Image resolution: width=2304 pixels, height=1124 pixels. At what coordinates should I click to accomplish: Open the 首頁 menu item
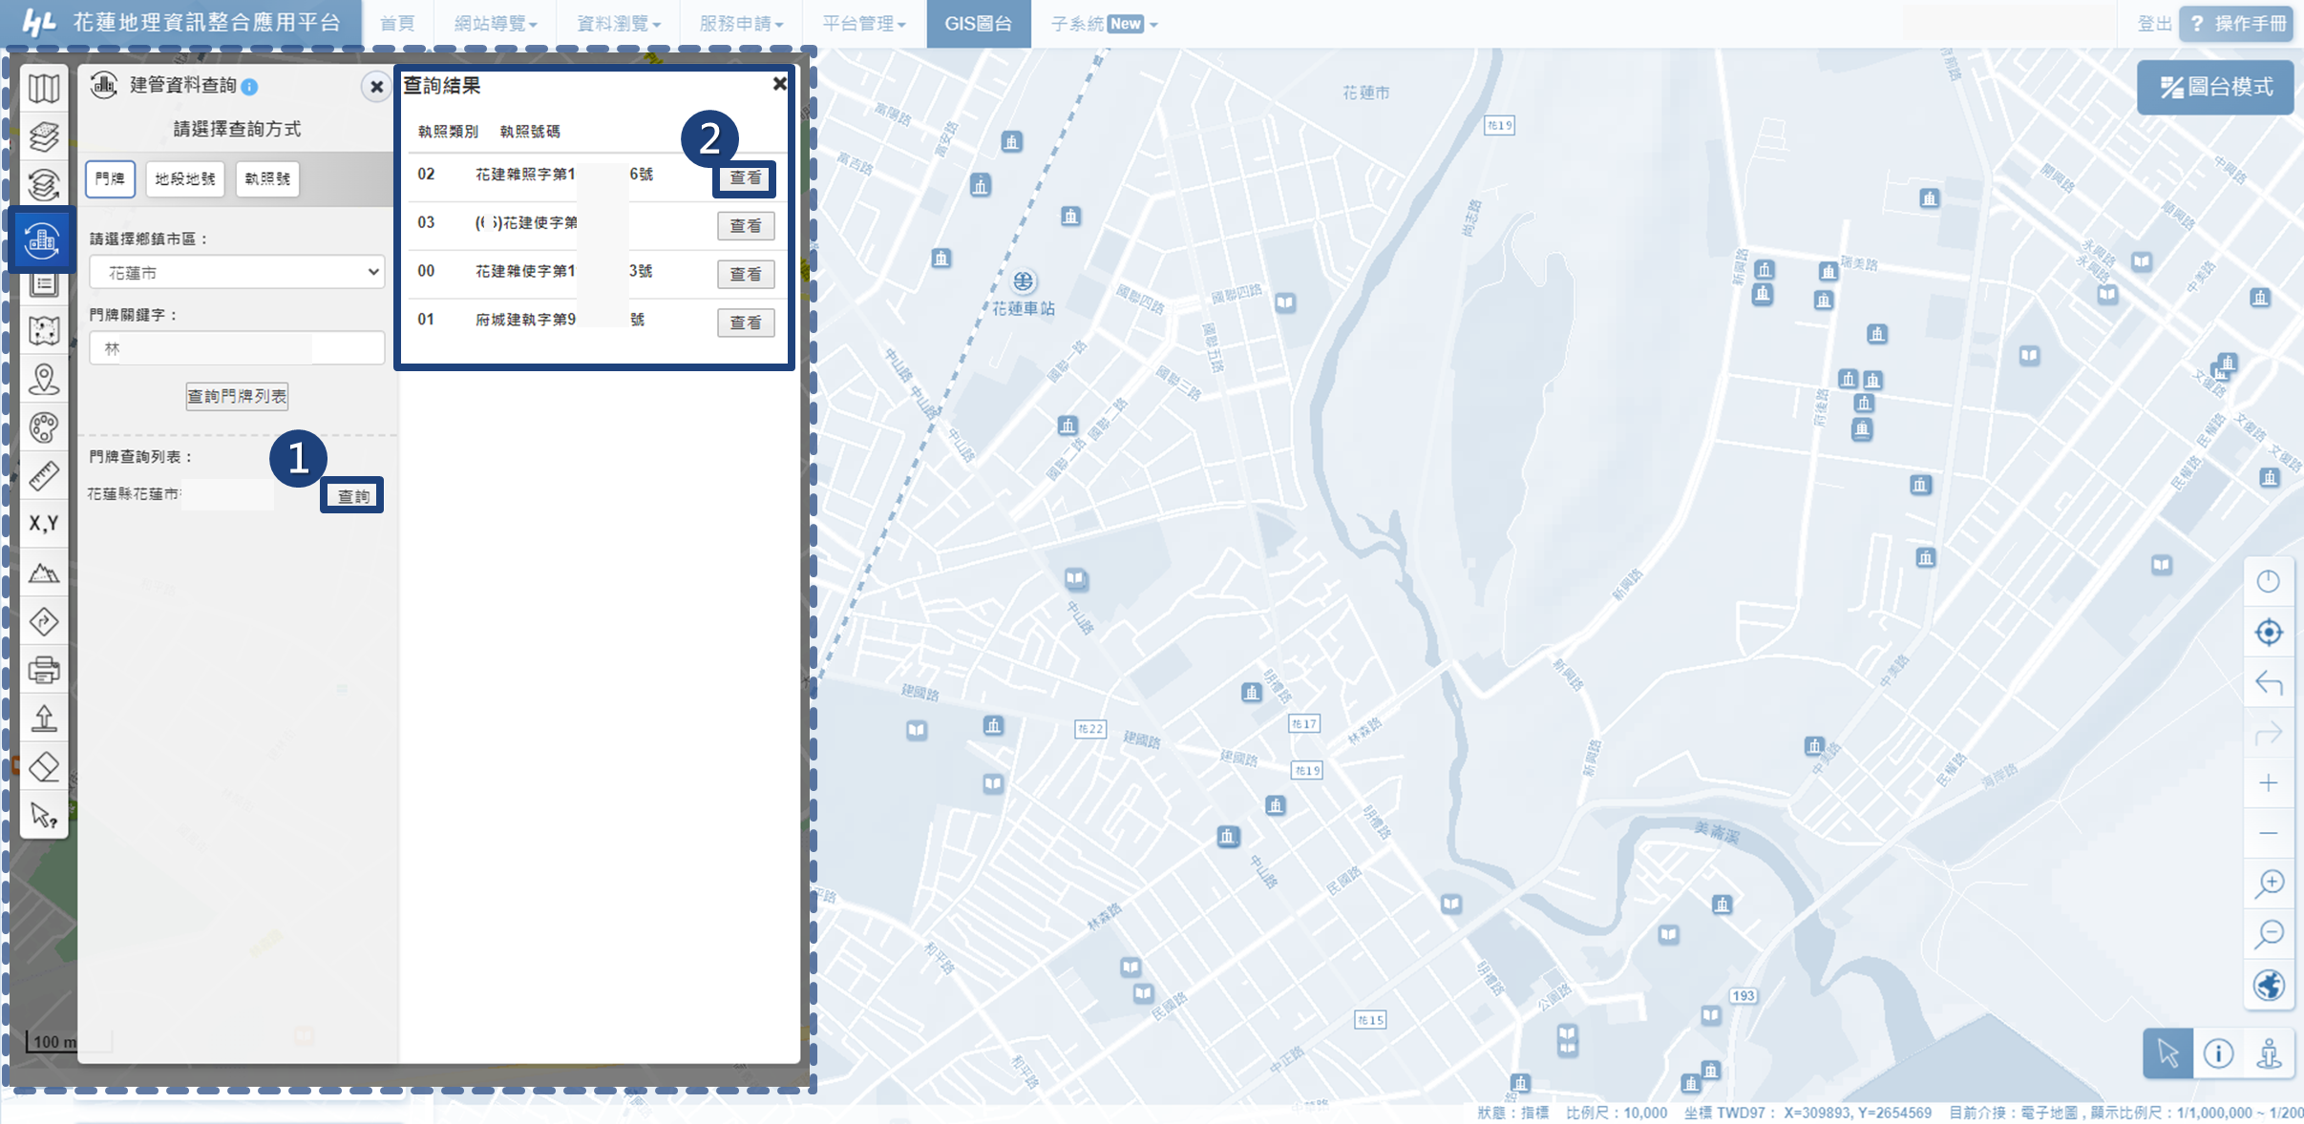click(x=397, y=23)
